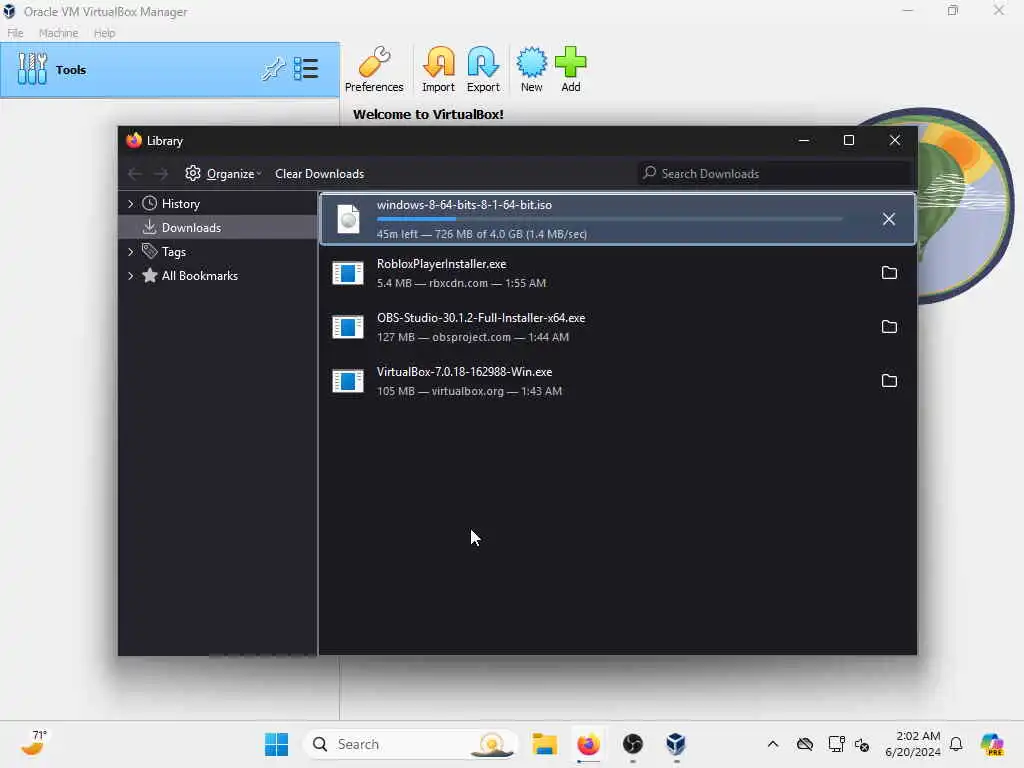Viewport: 1024px width, 768px height.
Task: Cancel the windows-8 ISO download
Action: point(889,219)
